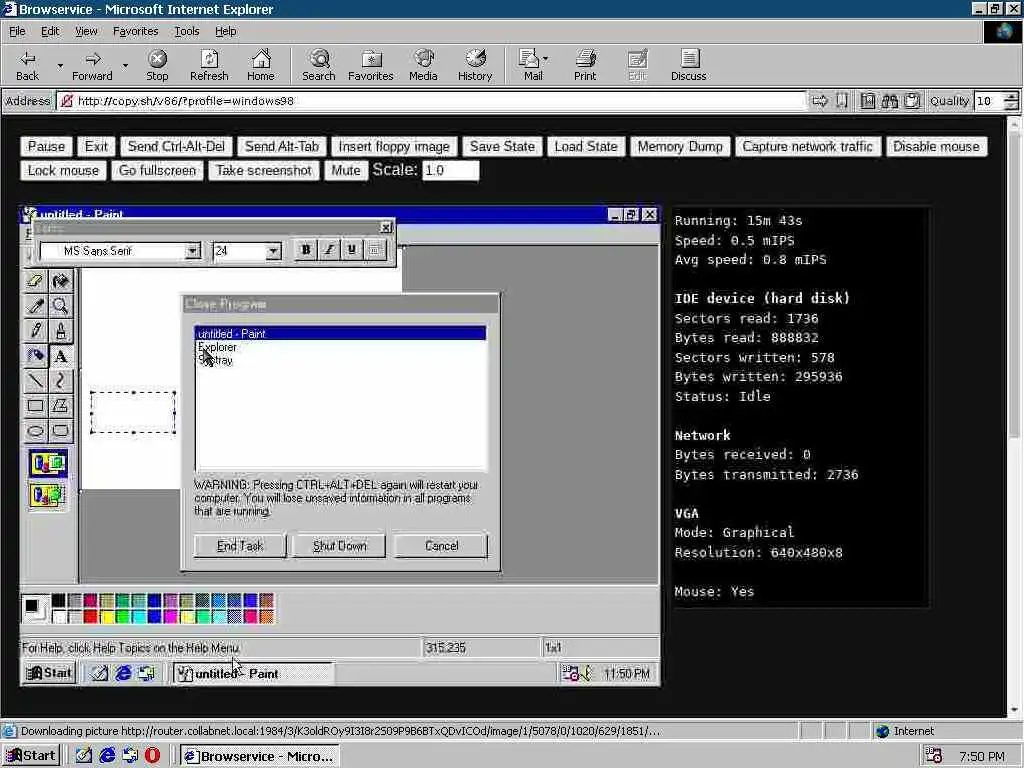
Task: Choose the transparent background text option
Action: [48, 495]
